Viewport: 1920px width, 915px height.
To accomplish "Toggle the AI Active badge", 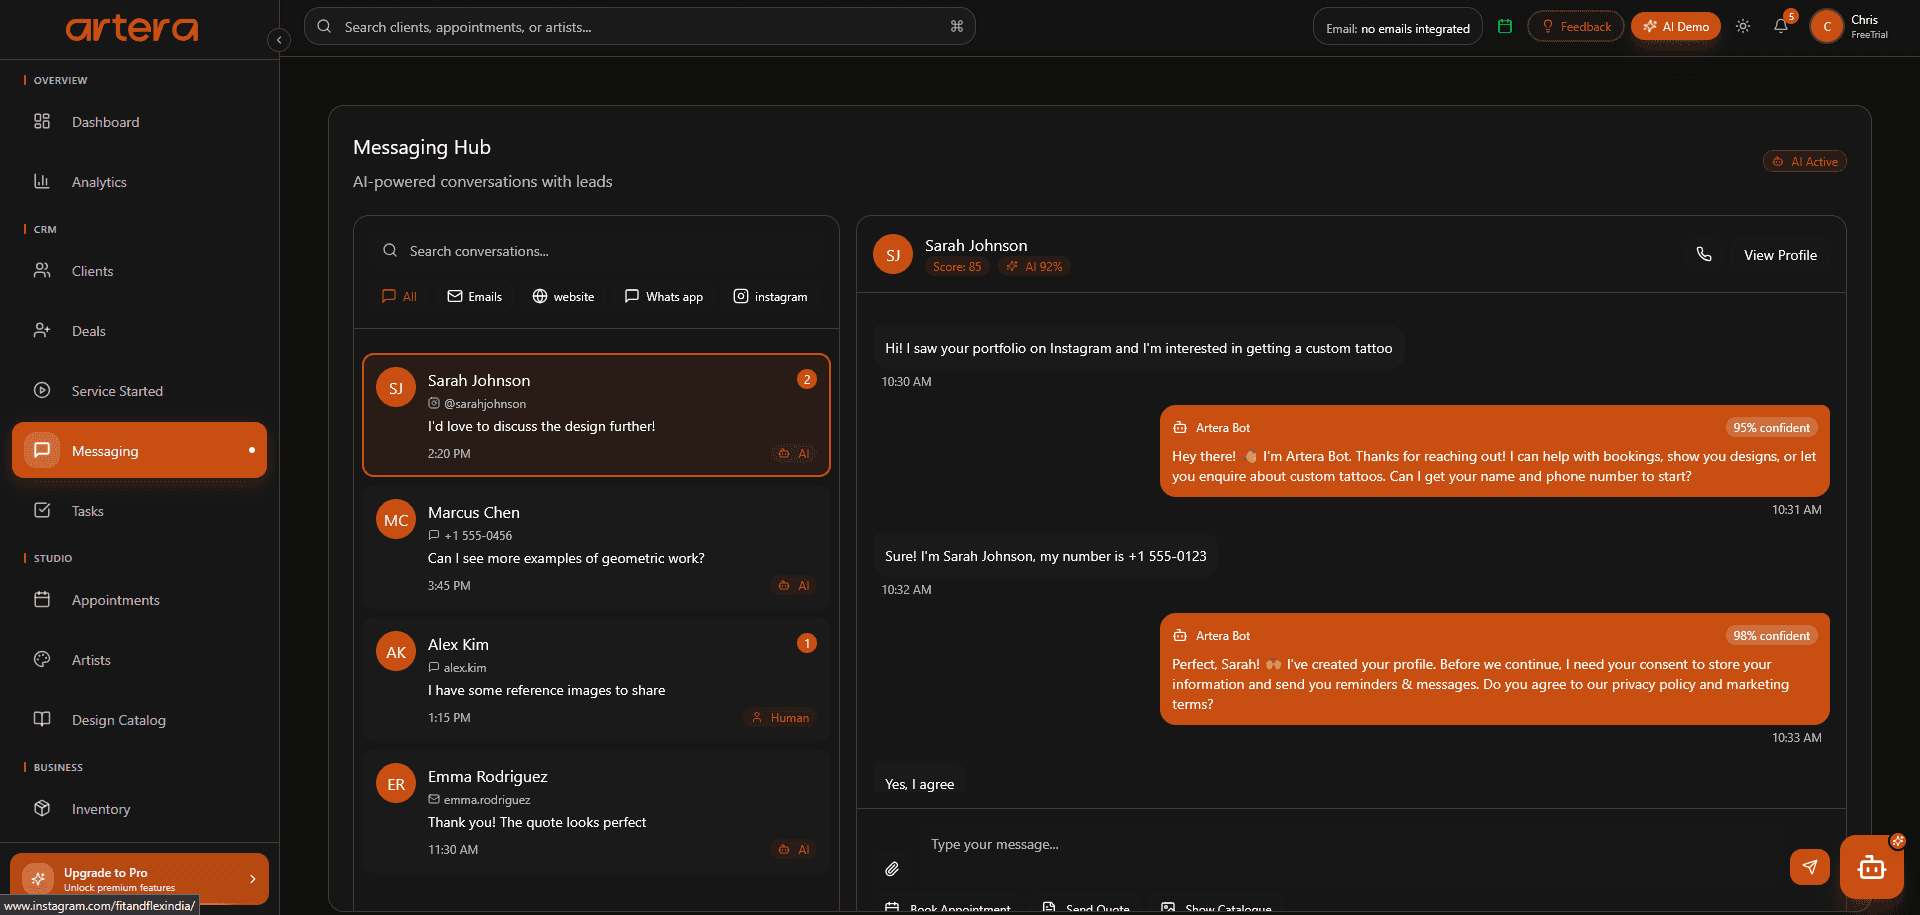I will pos(1805,162).
